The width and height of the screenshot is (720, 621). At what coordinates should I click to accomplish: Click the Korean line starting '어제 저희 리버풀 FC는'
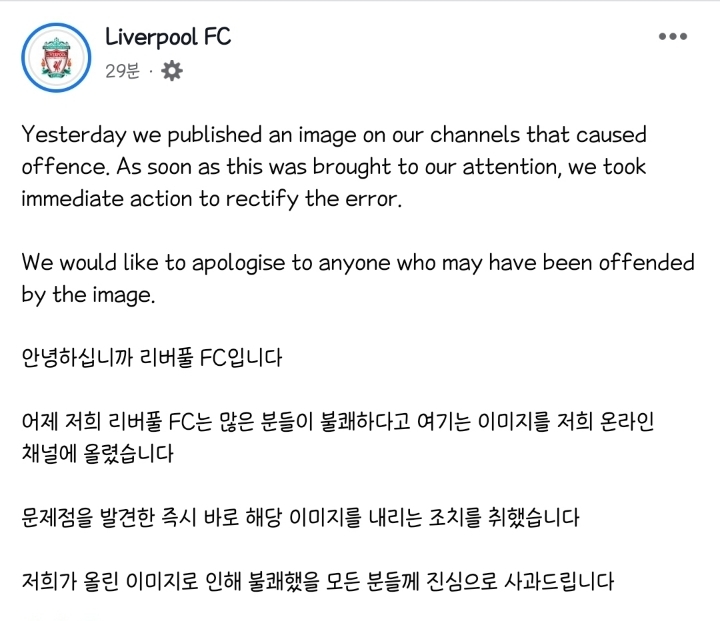338,422
